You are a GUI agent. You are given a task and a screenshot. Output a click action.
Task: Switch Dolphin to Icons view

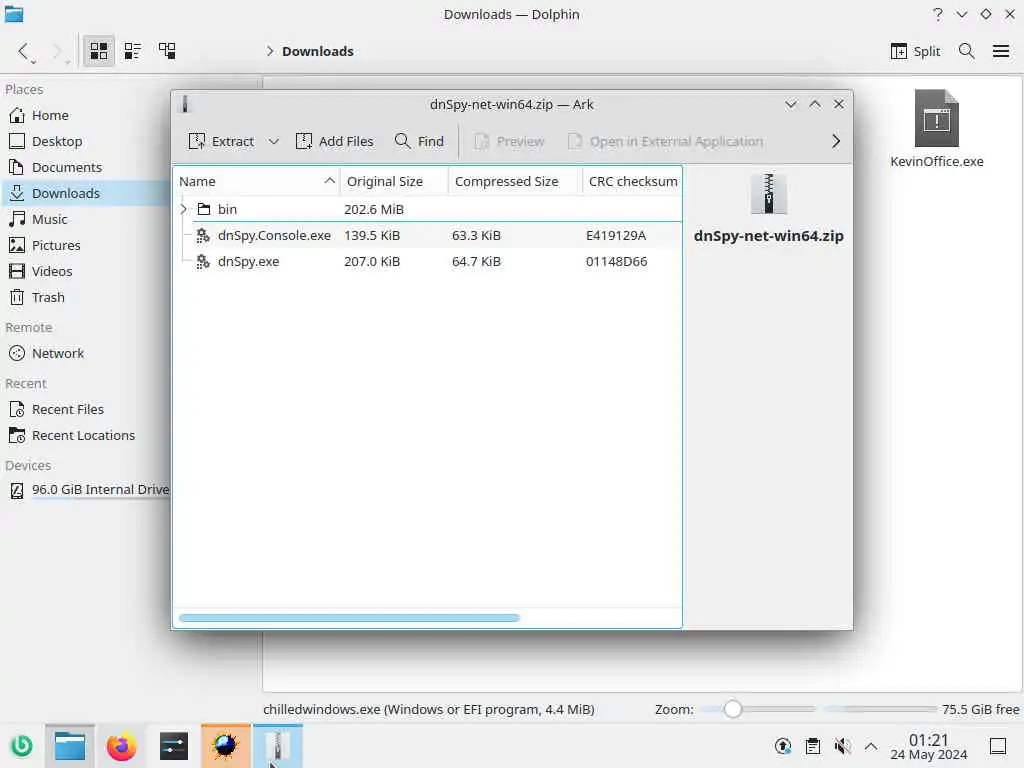[x=99, y=51]
